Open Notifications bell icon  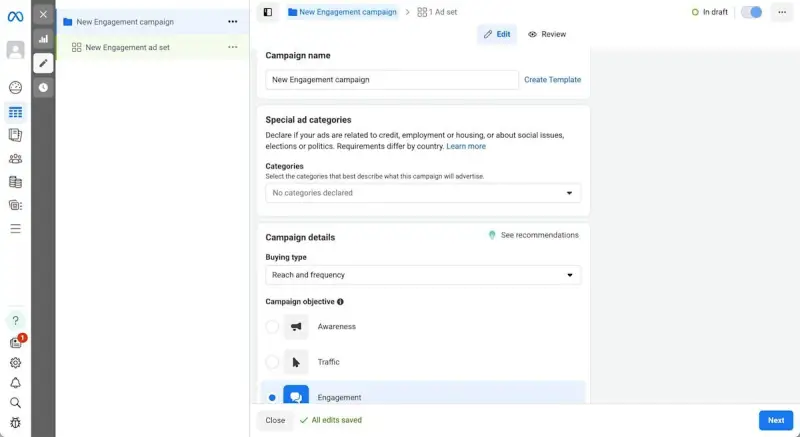point(15,383)
